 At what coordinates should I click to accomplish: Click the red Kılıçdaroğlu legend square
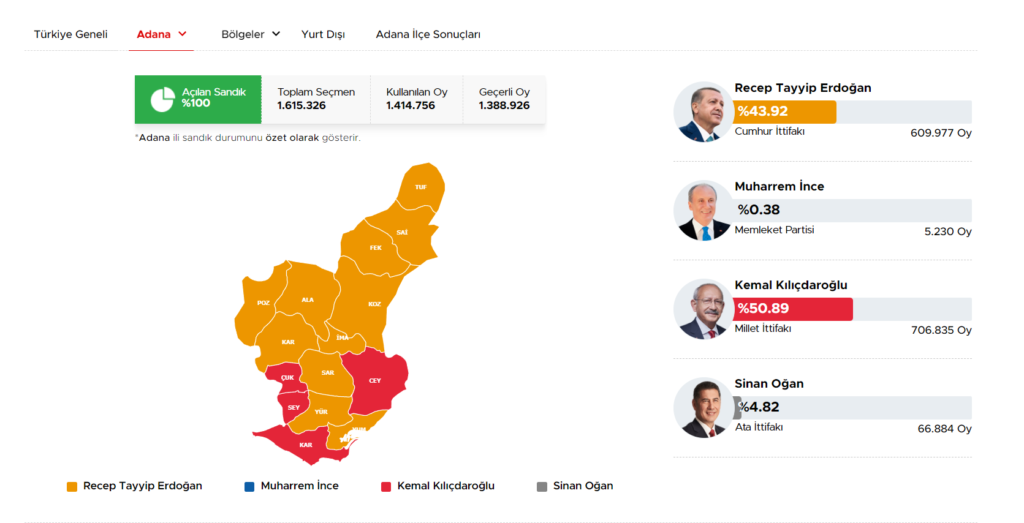click(x=386, y=487)
